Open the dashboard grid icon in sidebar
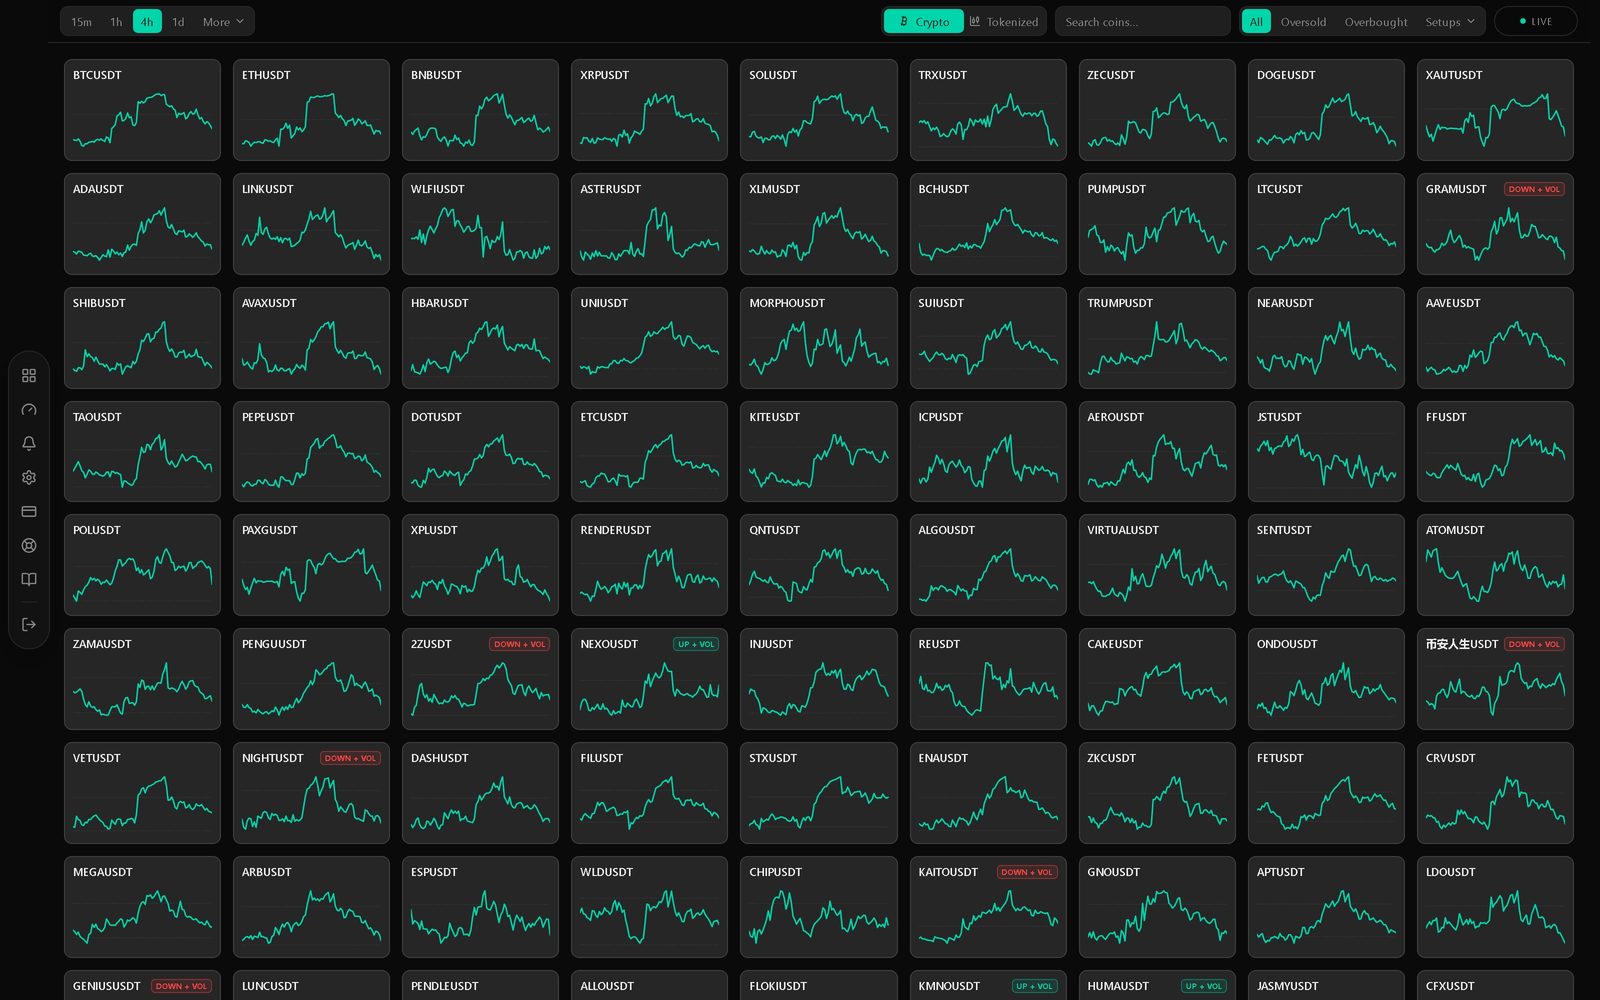Screen dimensions: 1600x1000 pyautogui.click(x=29, y=375)
